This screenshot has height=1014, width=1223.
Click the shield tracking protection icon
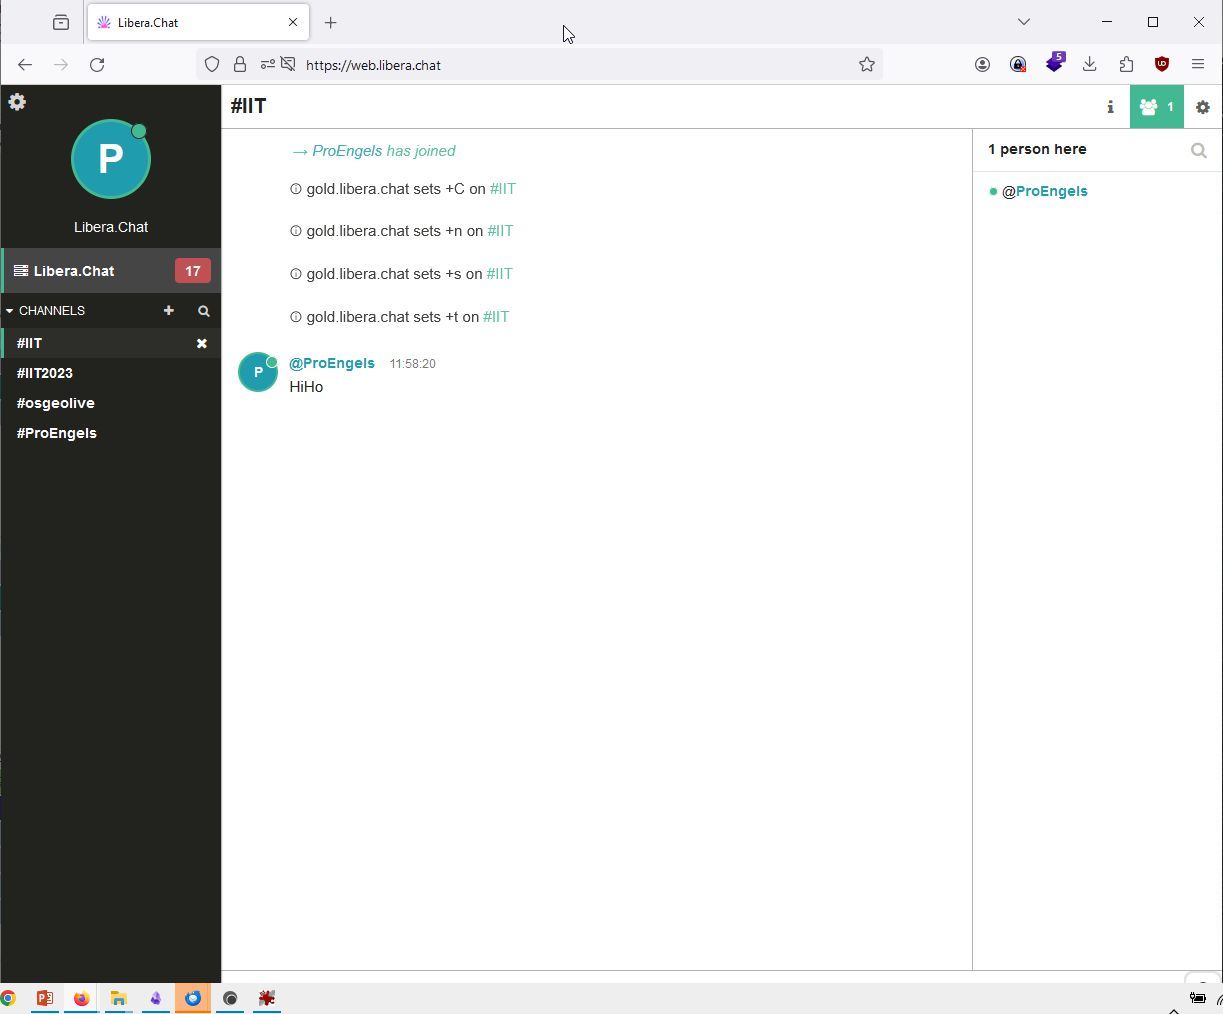click(x=212, y=65)
